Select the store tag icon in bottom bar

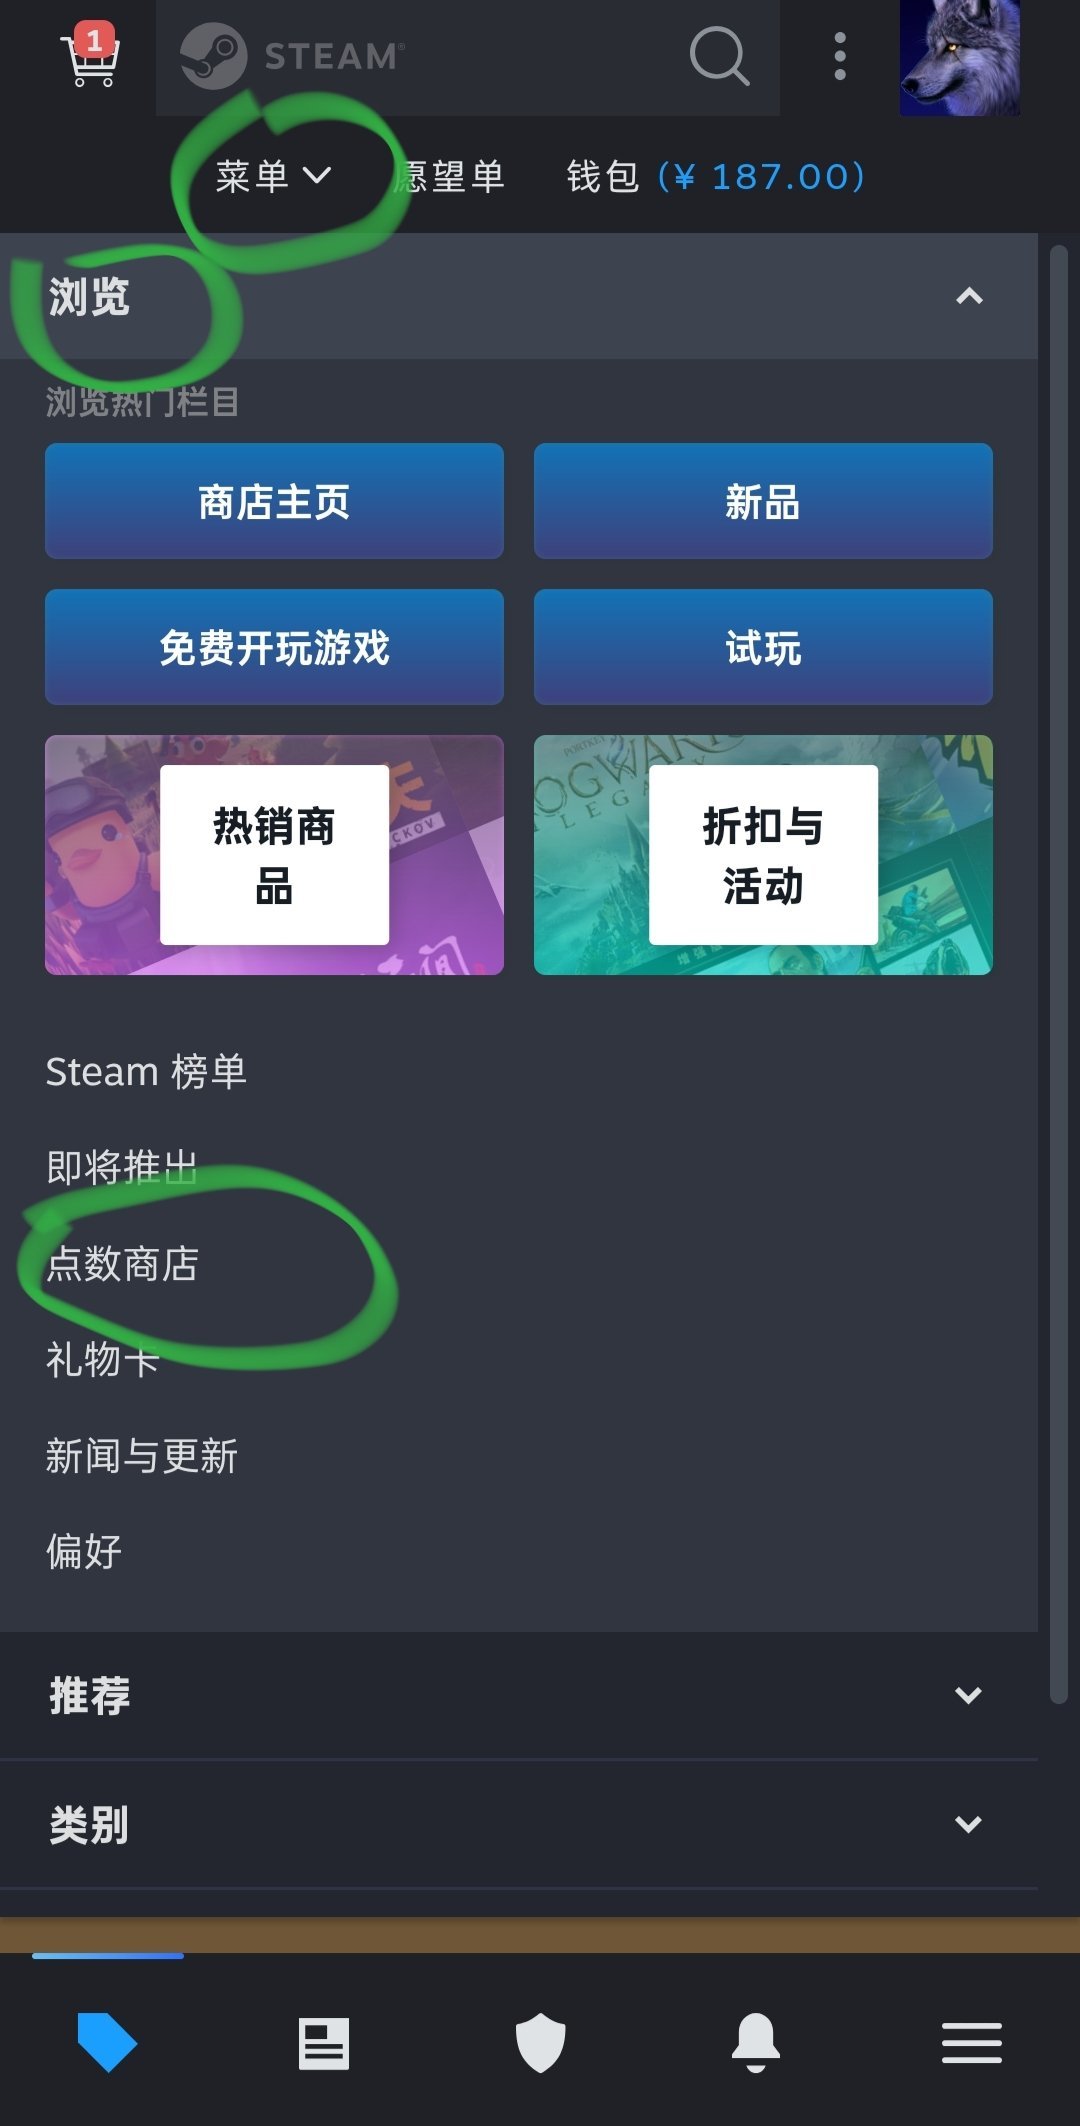click(107, 2042)
